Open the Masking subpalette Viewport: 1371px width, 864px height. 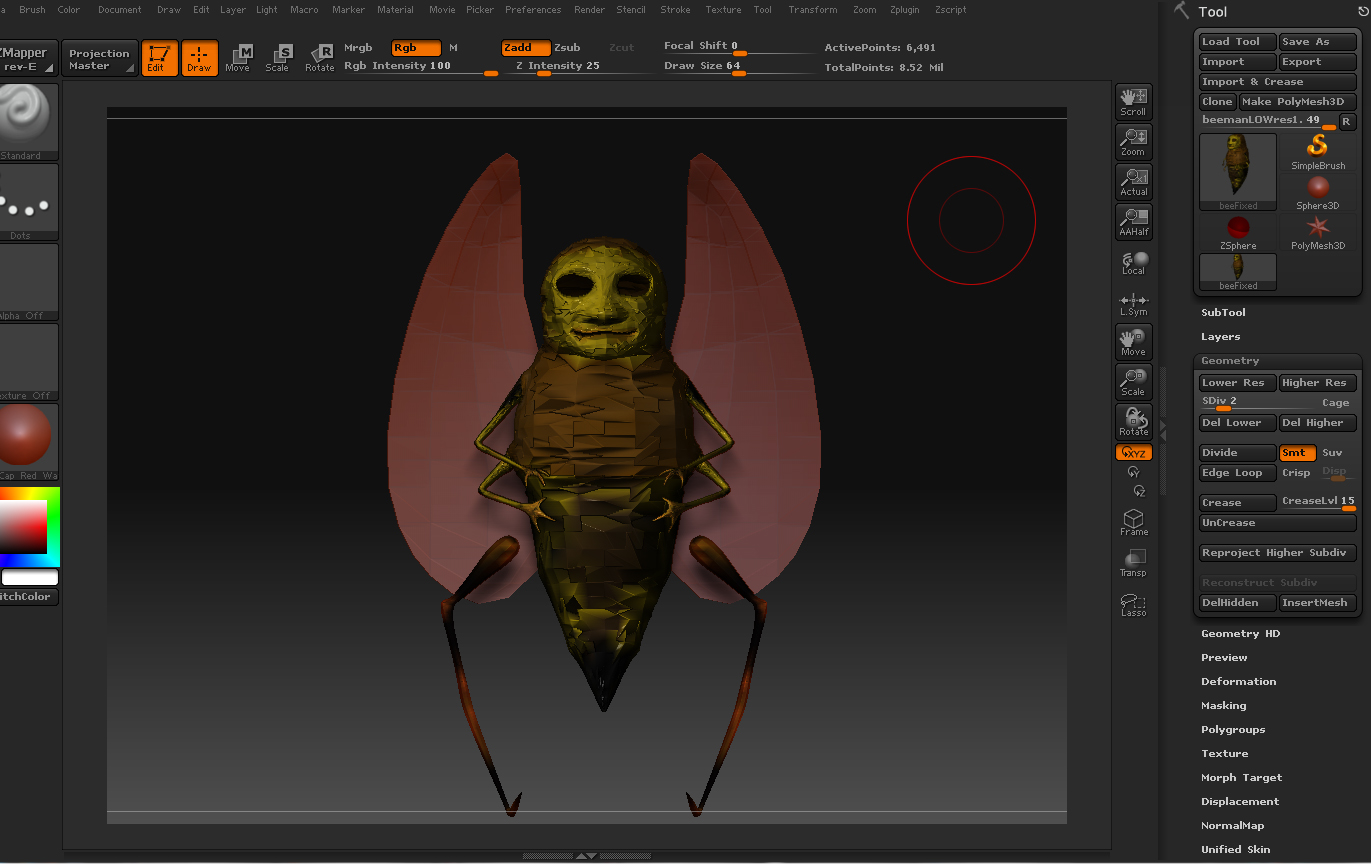tap(1223, 706)
